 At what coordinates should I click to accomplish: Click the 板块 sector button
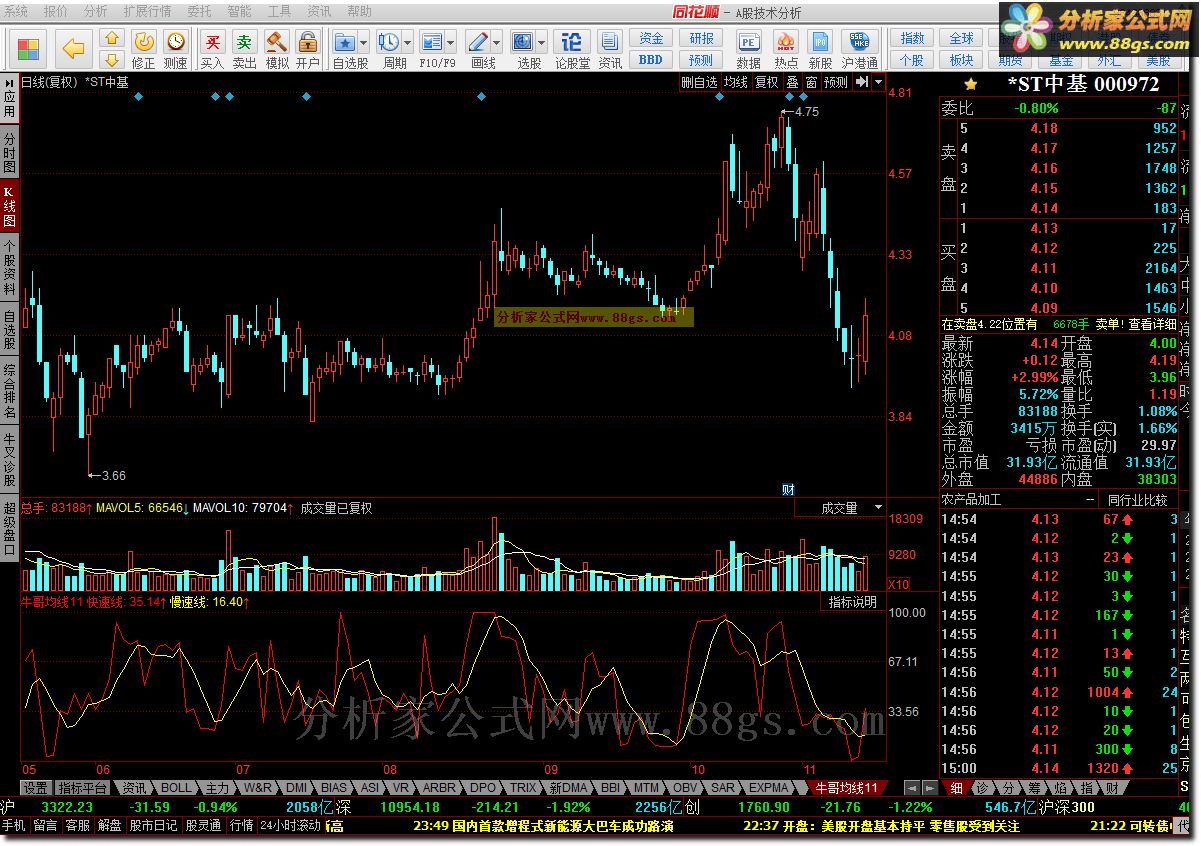[x=961, y=60]
